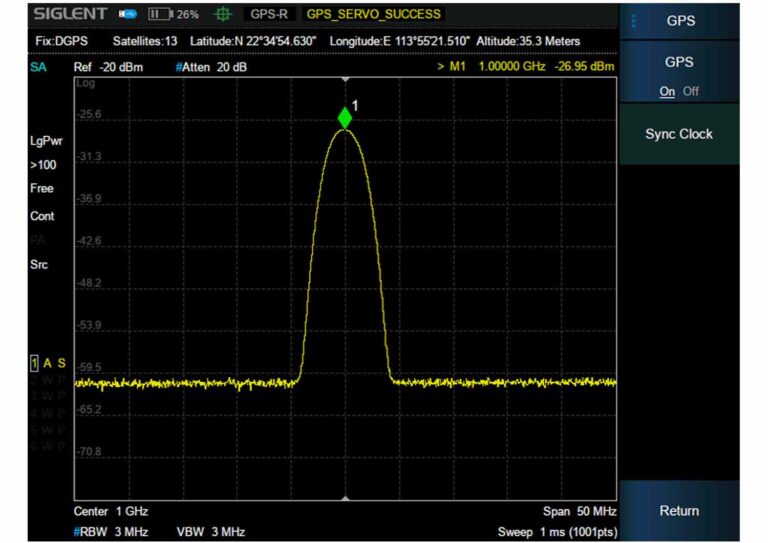
Task: Click the Free trigger label
Action: click(x=42, y=189)
